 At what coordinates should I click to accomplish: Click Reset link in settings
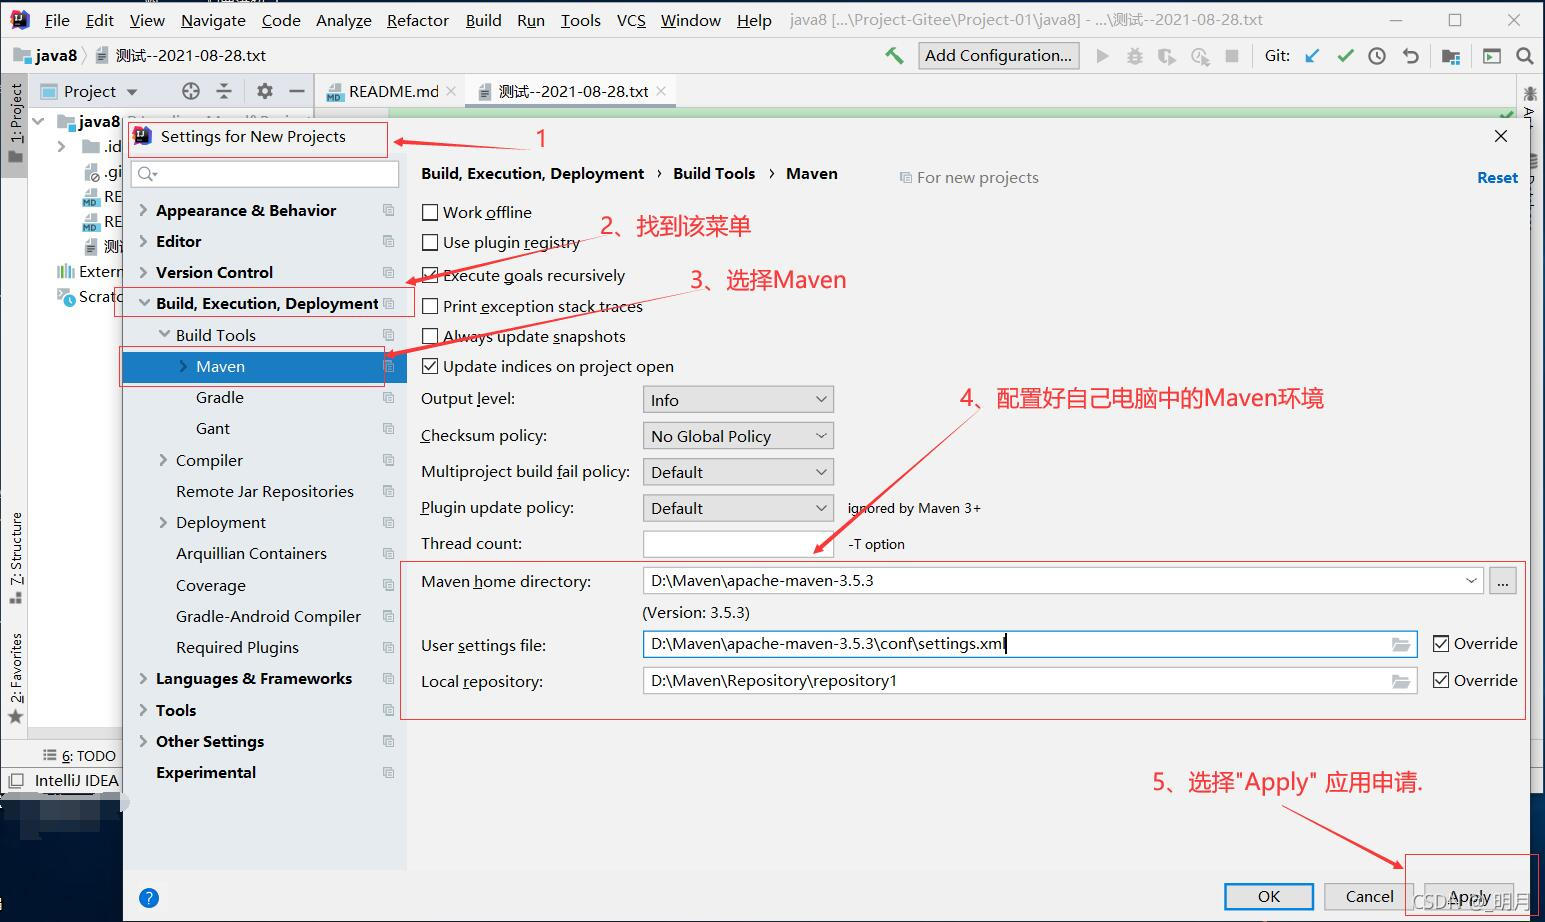(1497, 177)
